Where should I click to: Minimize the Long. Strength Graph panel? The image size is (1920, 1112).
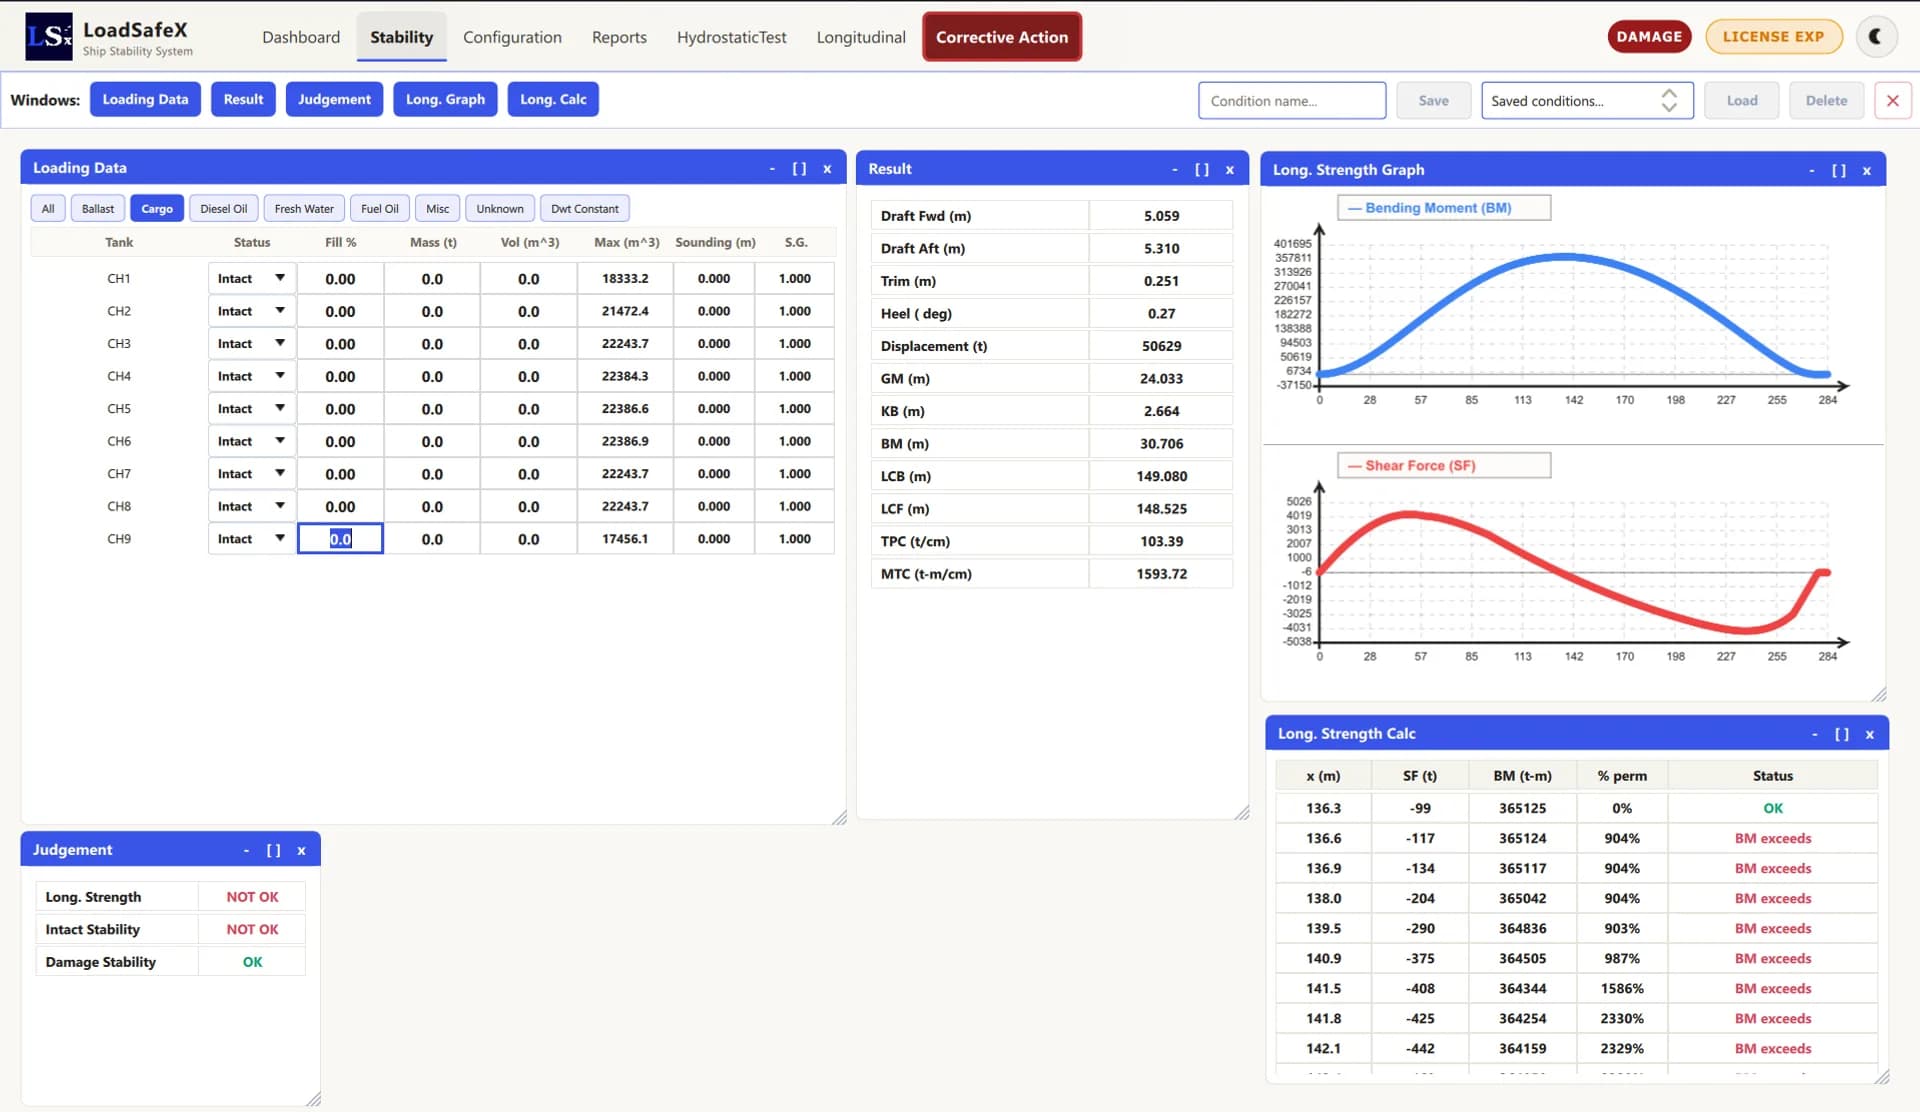tap(1812, 171)
